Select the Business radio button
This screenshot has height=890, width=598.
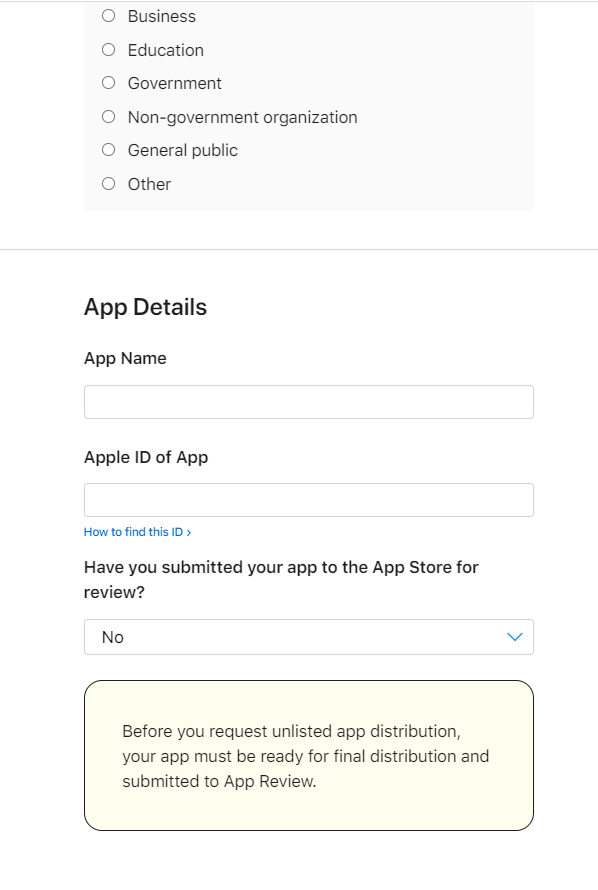coord(108,16)
